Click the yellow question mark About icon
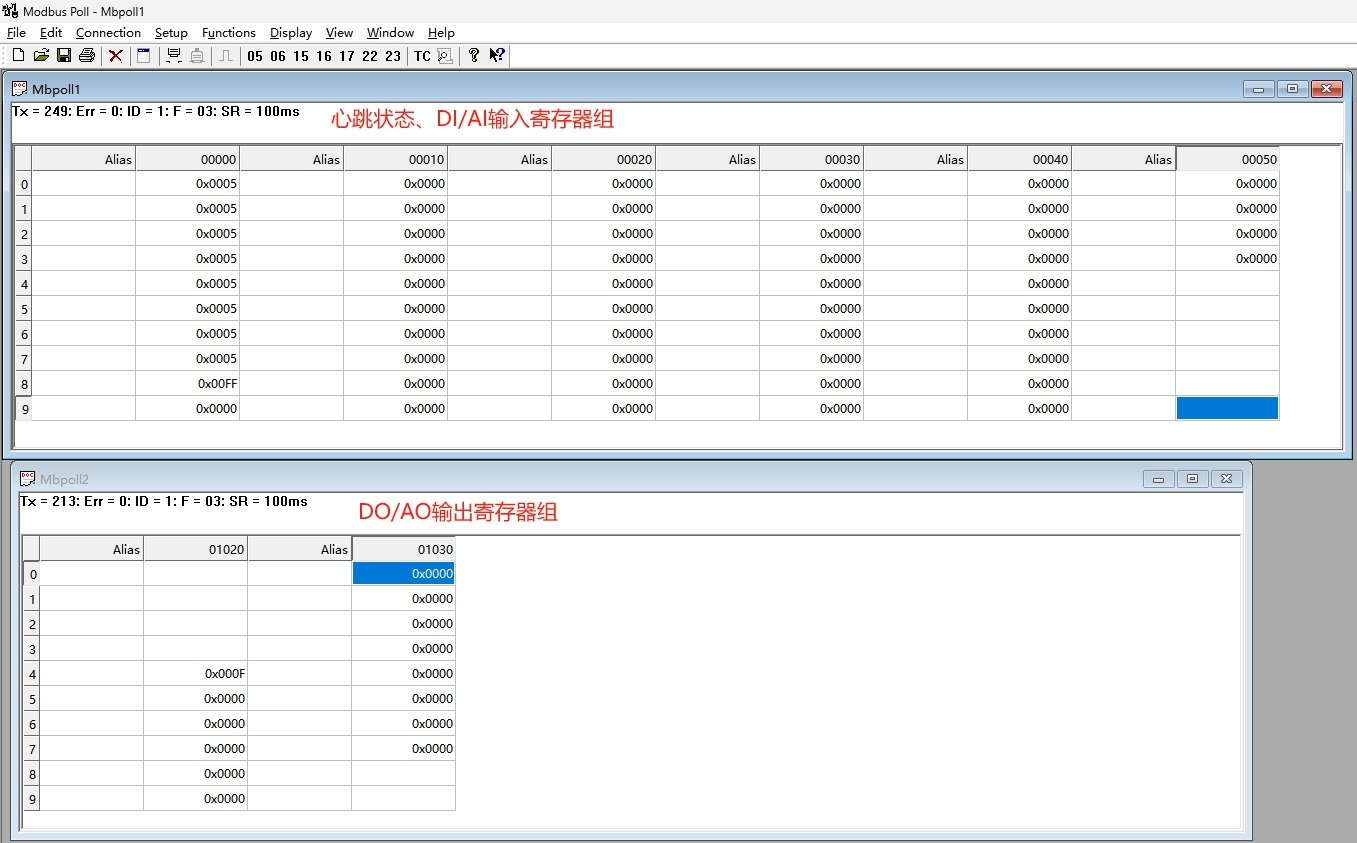This screenshot has width=1357, height=843. 474,56
